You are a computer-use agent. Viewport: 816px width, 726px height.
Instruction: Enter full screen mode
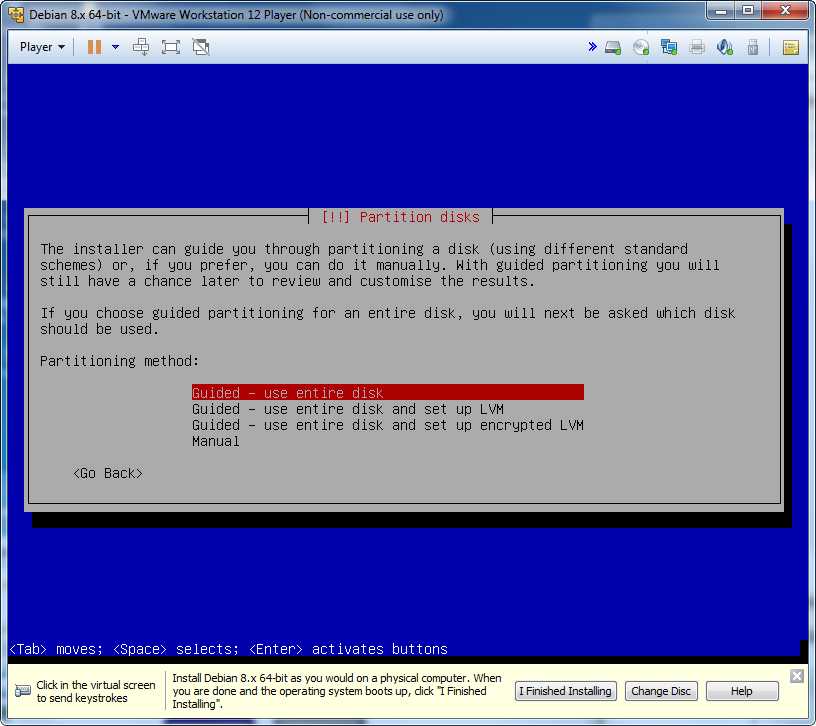click(171, 47)
